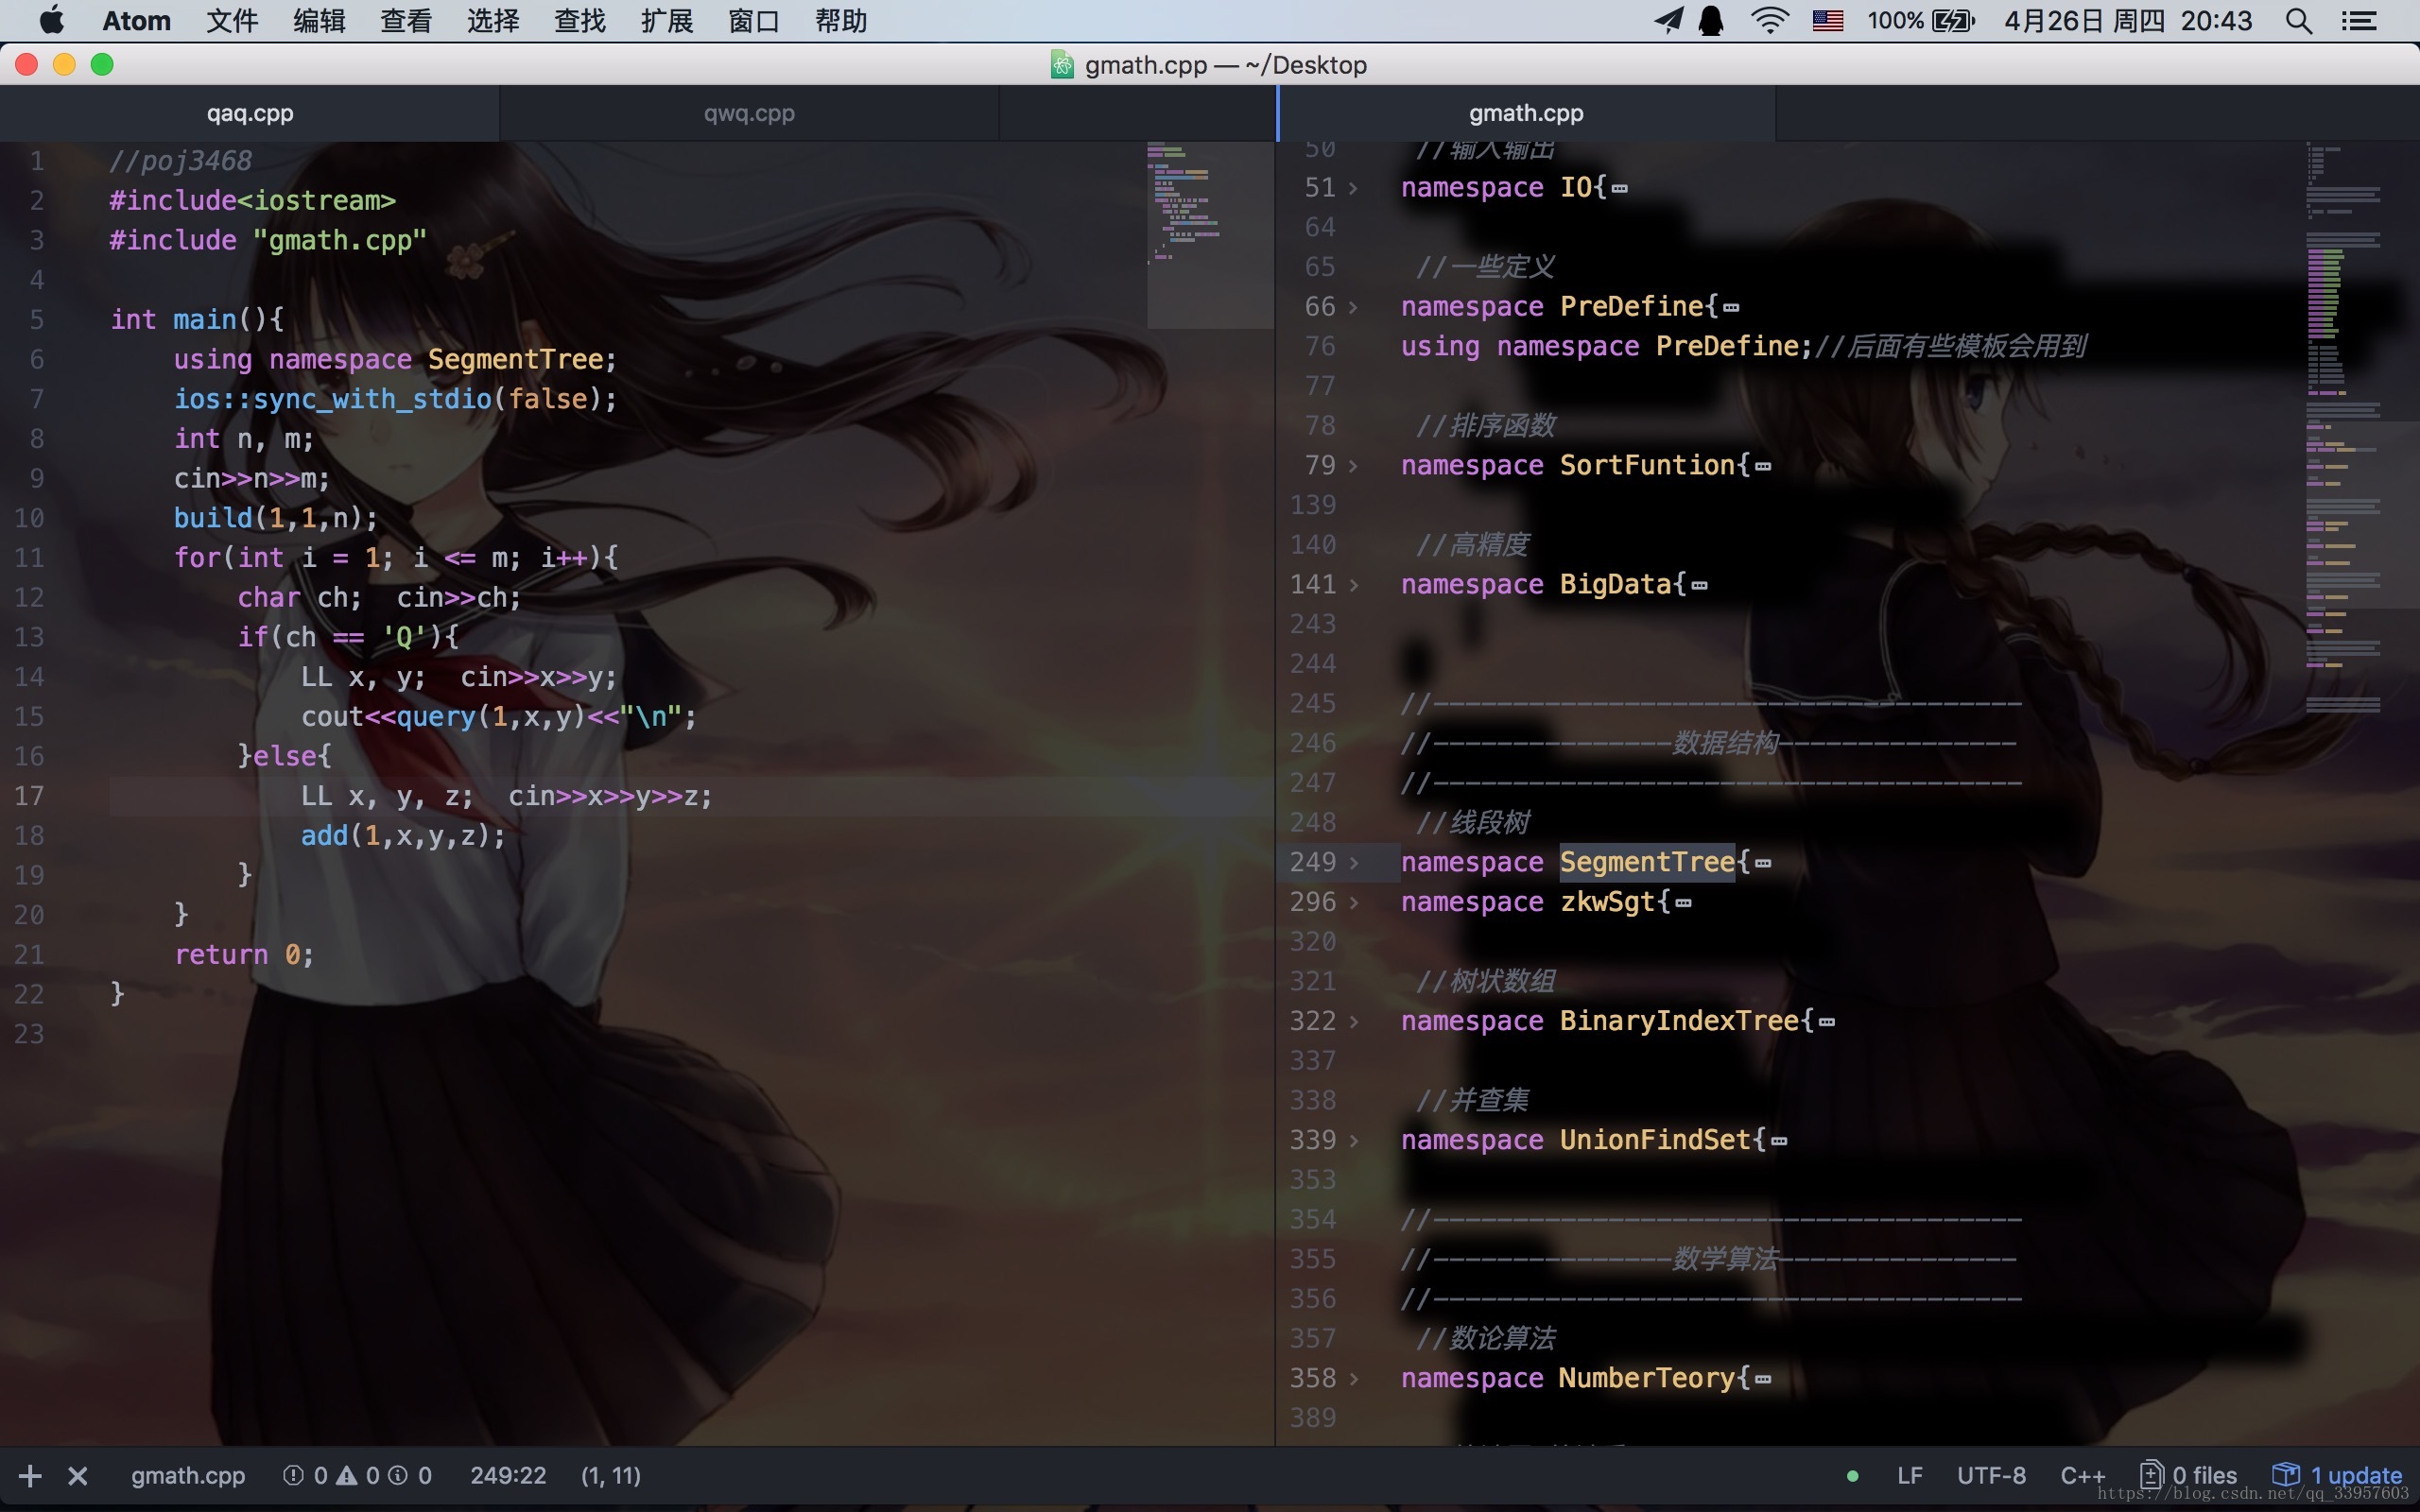Expand the namespace zkwSgt fold arrow
Image resolution: width=2420 pixels, height=1512 pixels.
click(x=1353, y=903)
